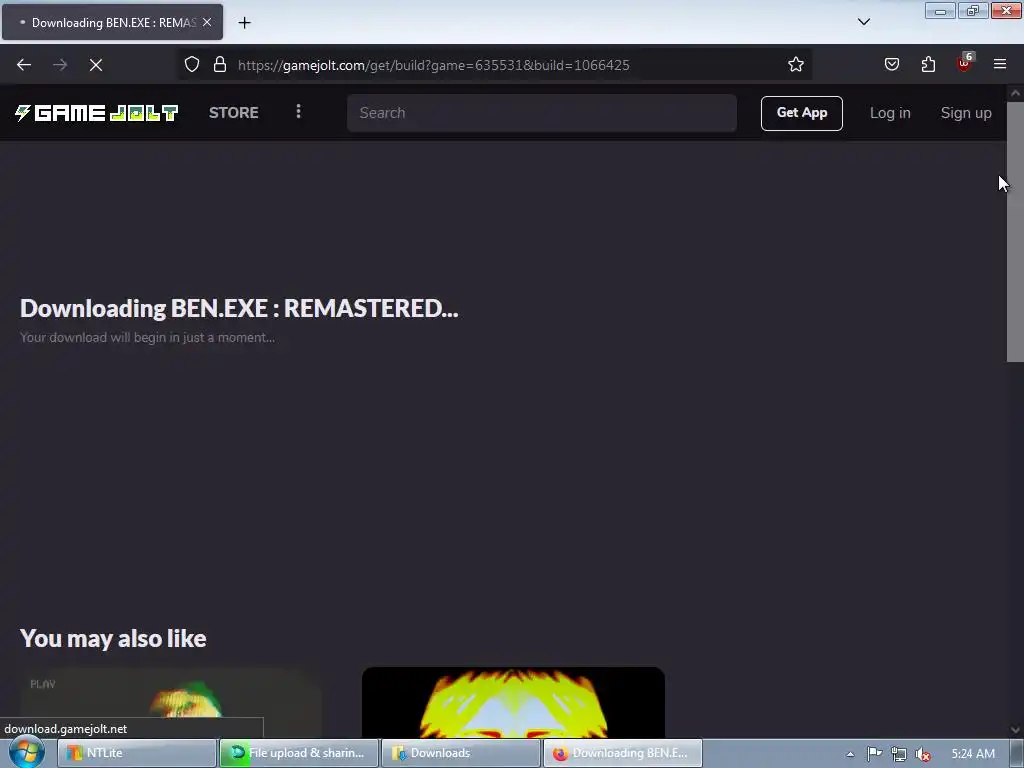The height and width of the screenshot is (768, 1024).
Task: Click the 5:24 AM clock
Action: point(973,754)
